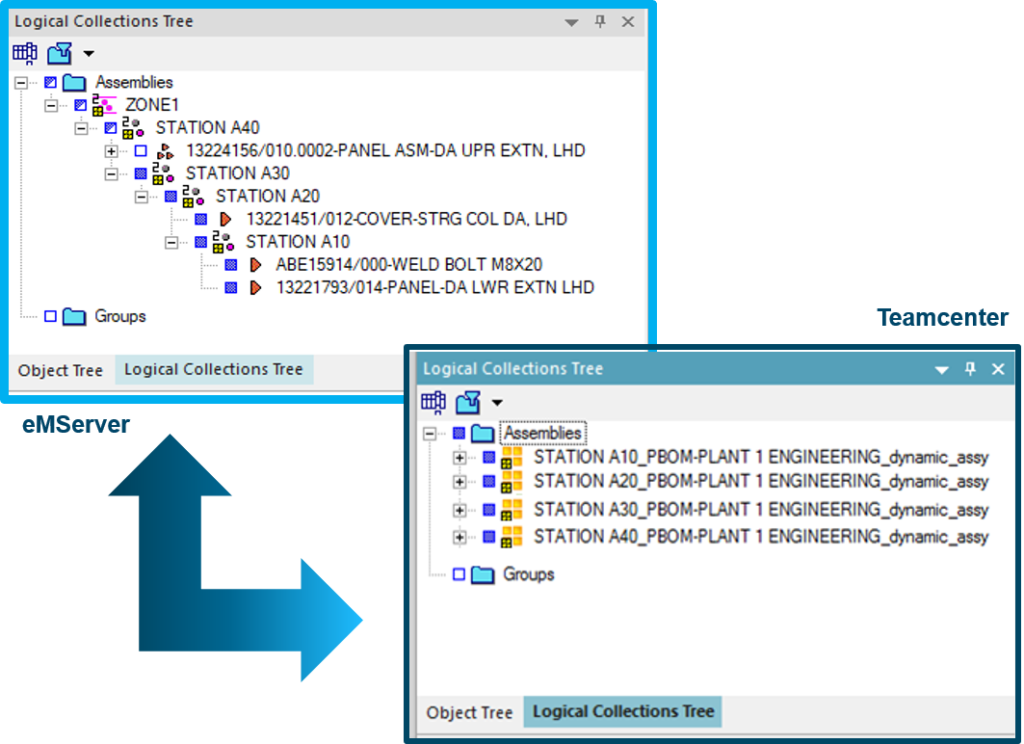Toggle the Groups checkbox in eMServer tree
The image size is (1024, 744).
50,317
